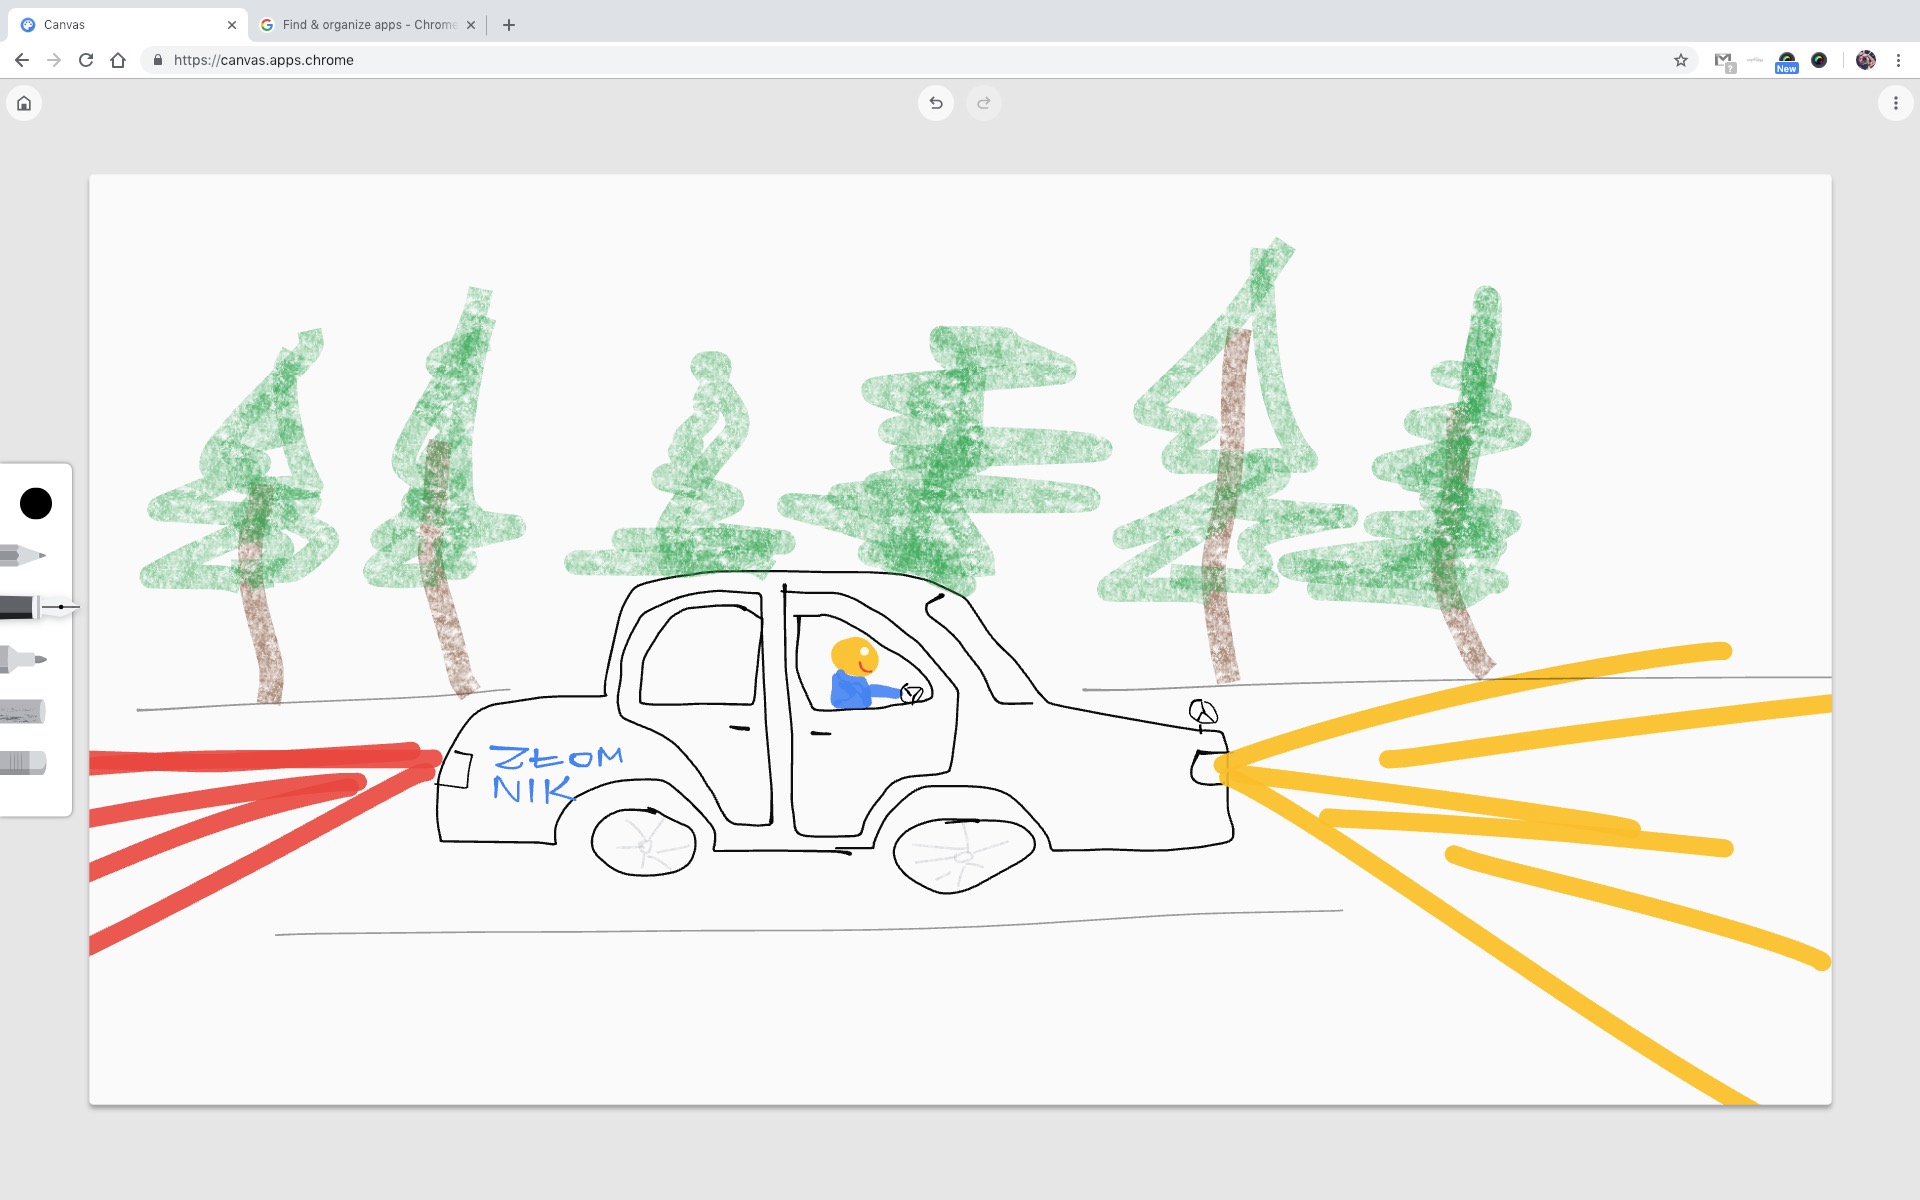
Task: Click the drawn car on canvas
Action: (835, 730)
